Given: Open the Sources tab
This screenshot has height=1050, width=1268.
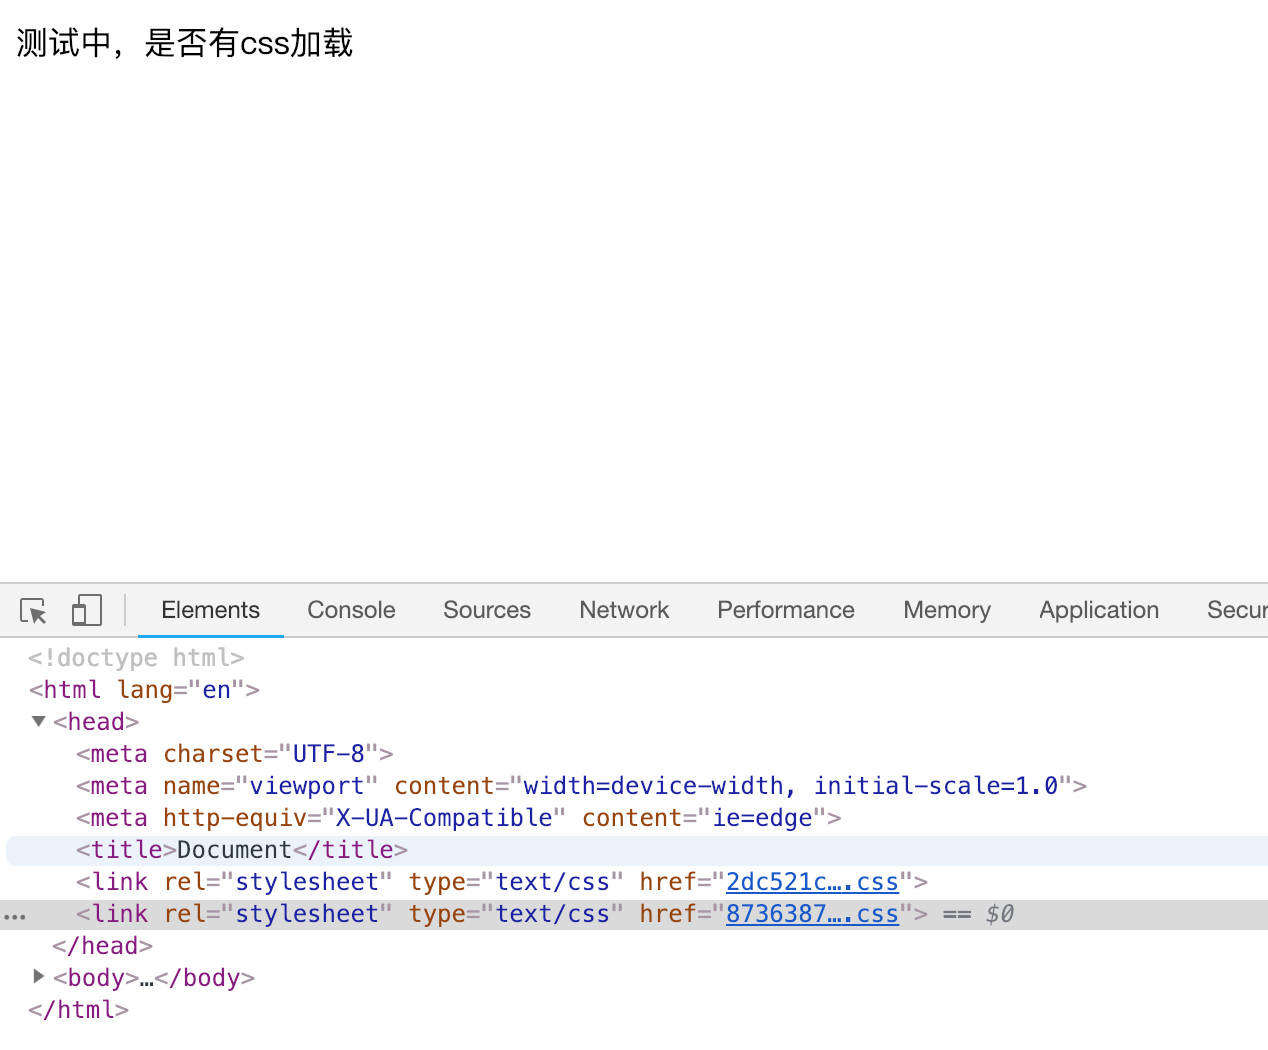Looking at the screenshot, I should (x=487, y=610).
